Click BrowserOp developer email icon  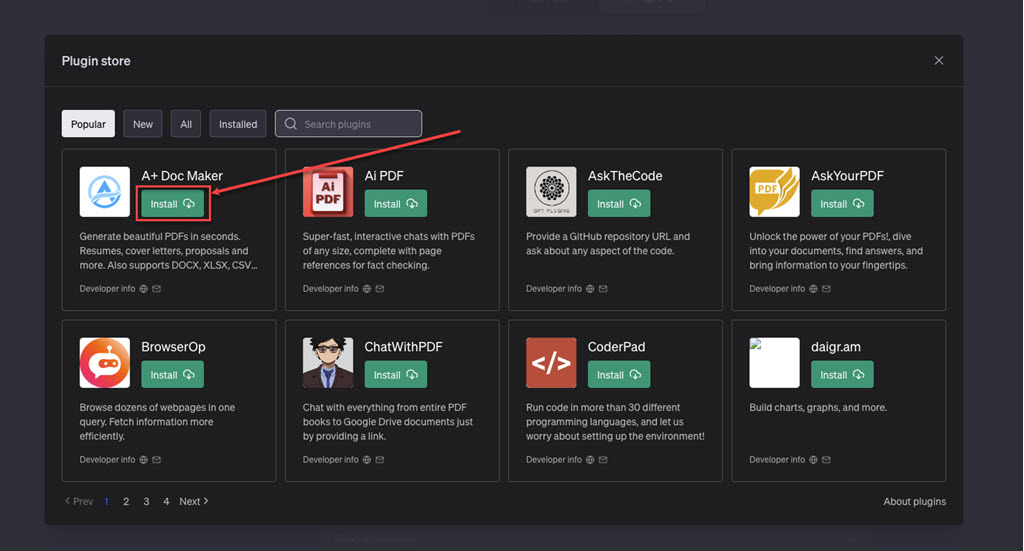157,460
